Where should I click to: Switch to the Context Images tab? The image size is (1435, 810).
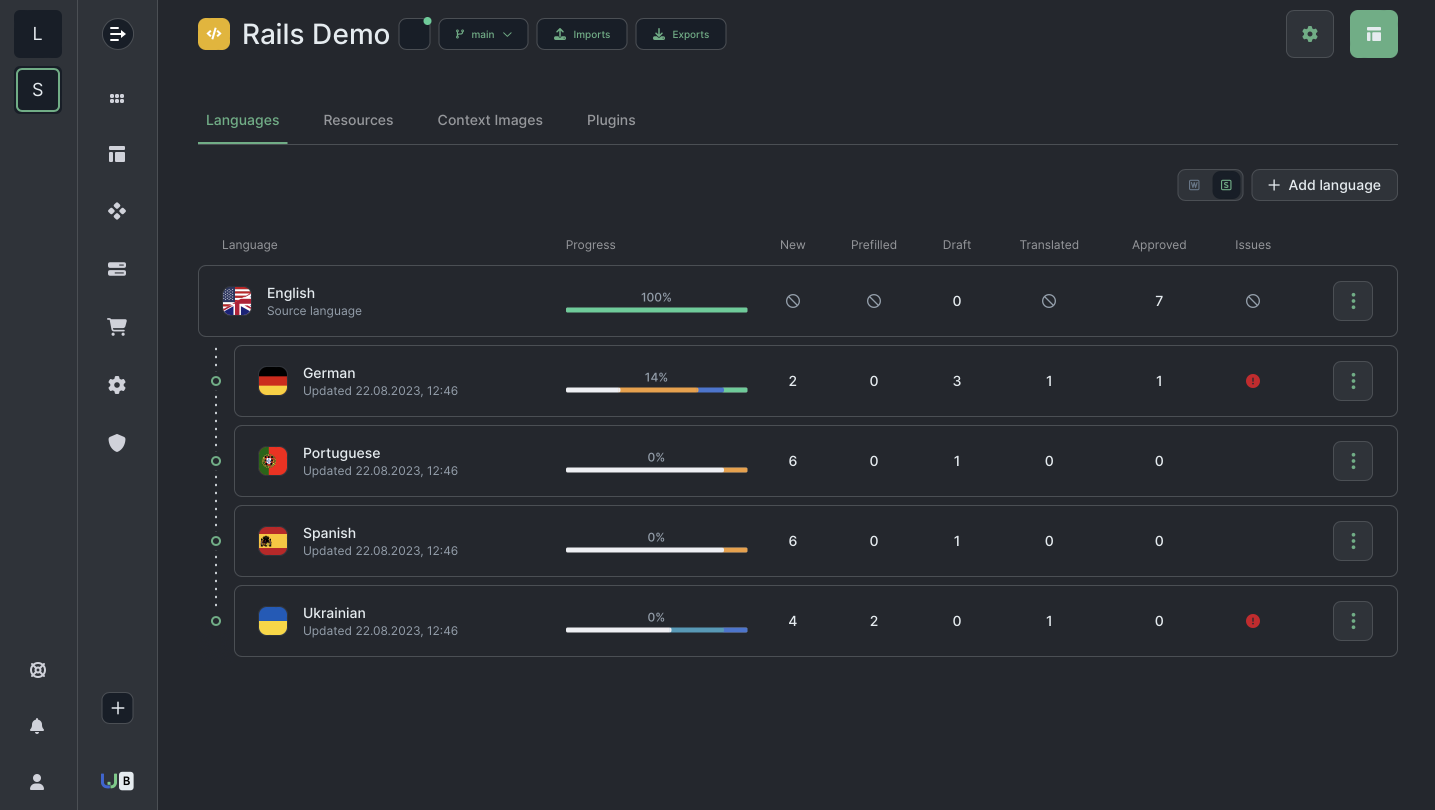490,120
